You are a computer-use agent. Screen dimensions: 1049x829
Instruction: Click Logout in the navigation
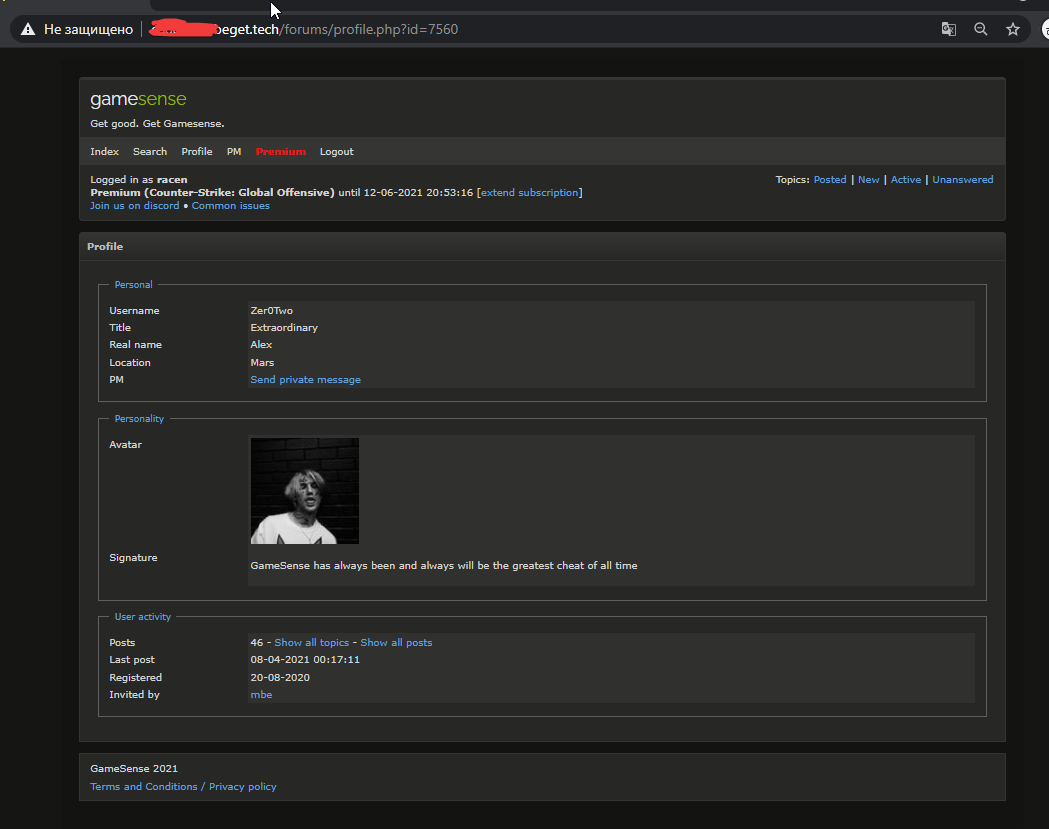coord(337,152)
